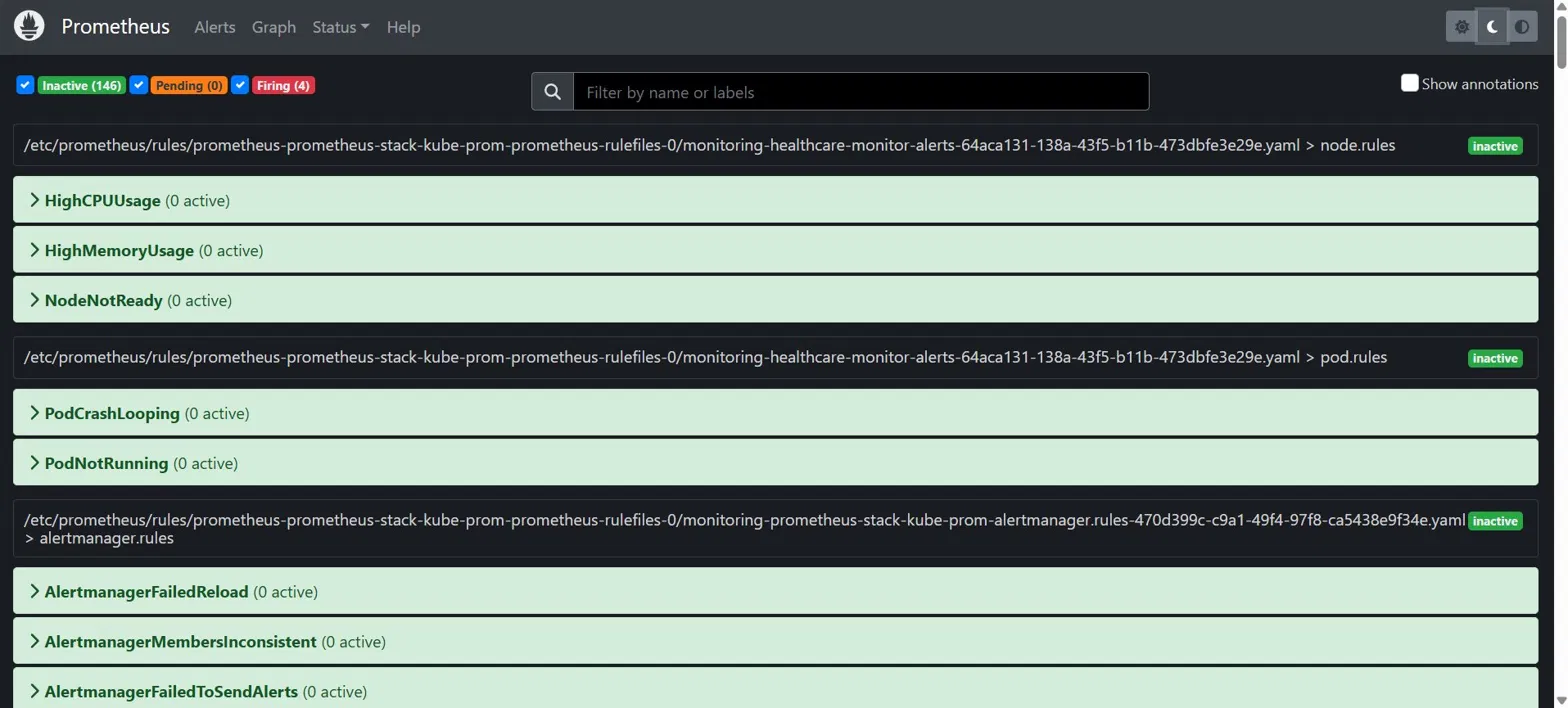Click the scrollbar down arrow
This screenshot has width=1568, height=708.
point(1560,700)
